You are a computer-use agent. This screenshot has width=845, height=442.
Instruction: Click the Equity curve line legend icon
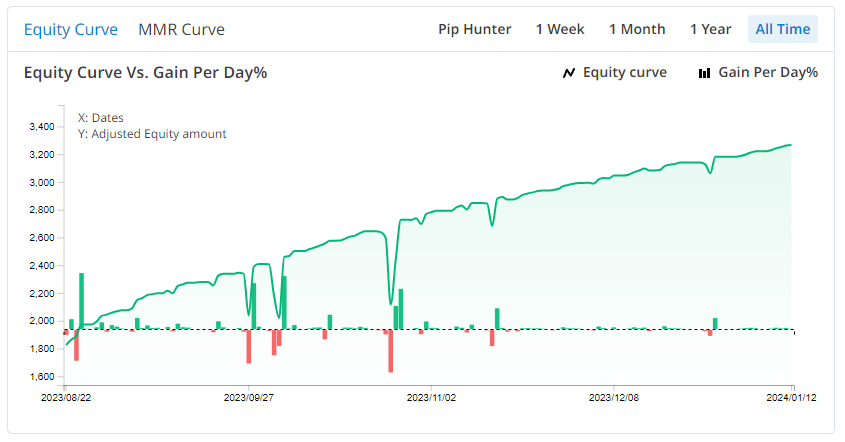(x=569, y=73)
